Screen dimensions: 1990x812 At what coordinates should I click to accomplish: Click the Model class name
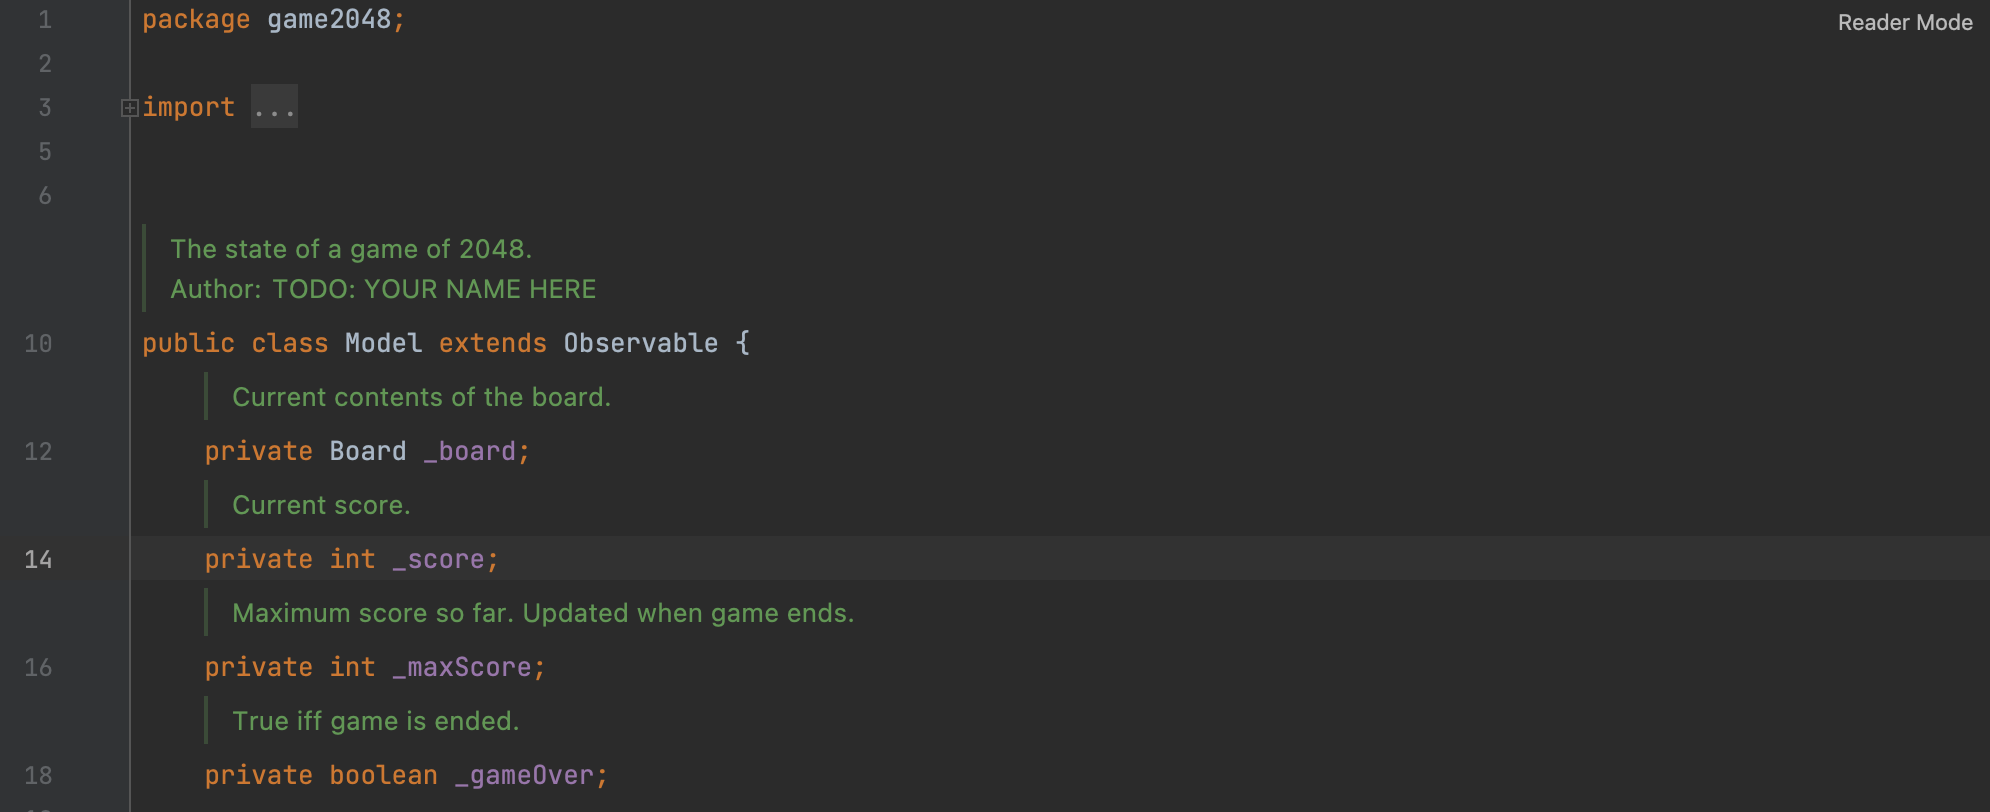click(383, 343)
